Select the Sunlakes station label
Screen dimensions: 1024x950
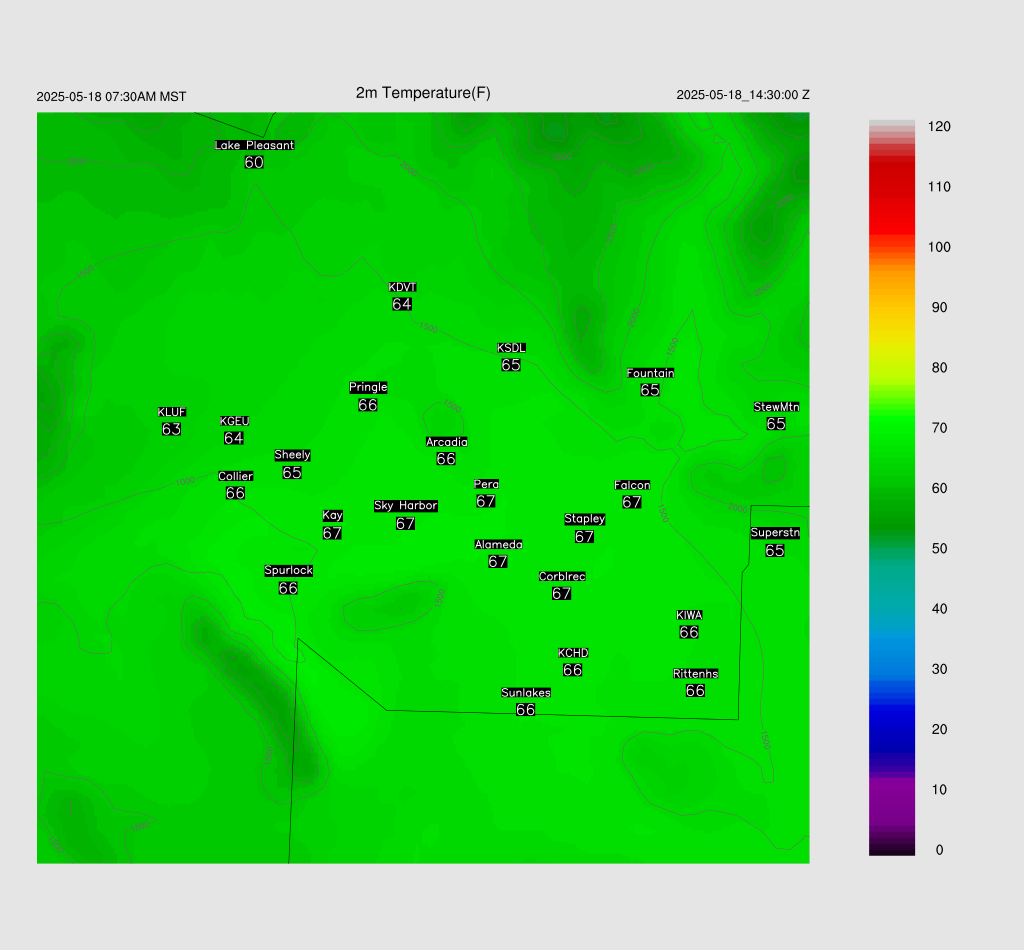tap(526, 693)
